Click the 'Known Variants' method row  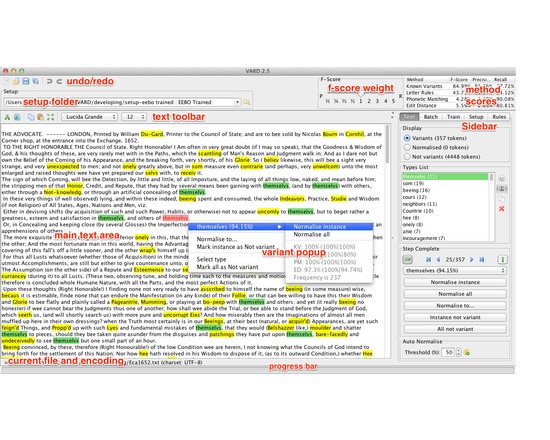460,86
